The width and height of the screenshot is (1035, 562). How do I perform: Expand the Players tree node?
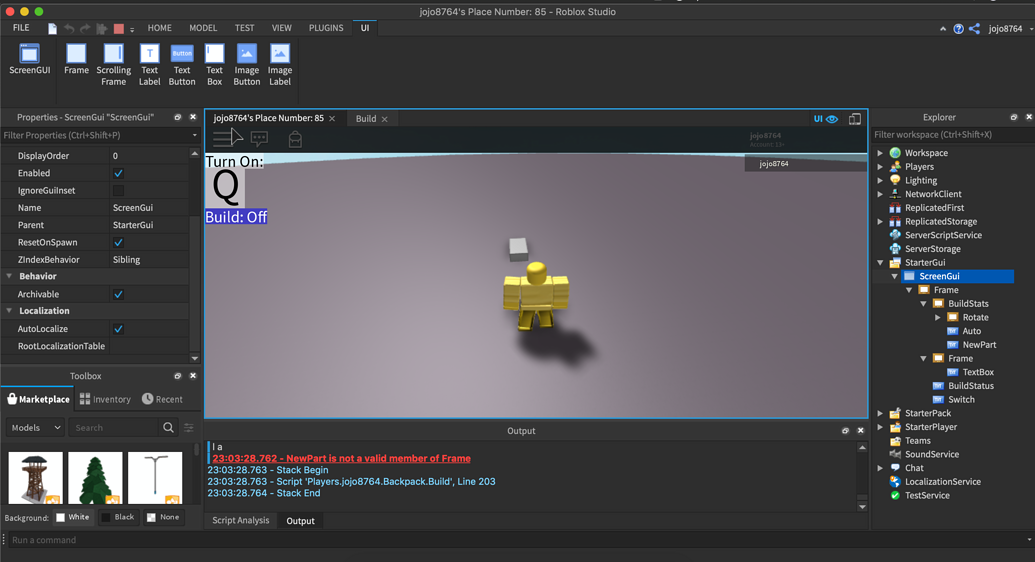[x=880, y=166]
